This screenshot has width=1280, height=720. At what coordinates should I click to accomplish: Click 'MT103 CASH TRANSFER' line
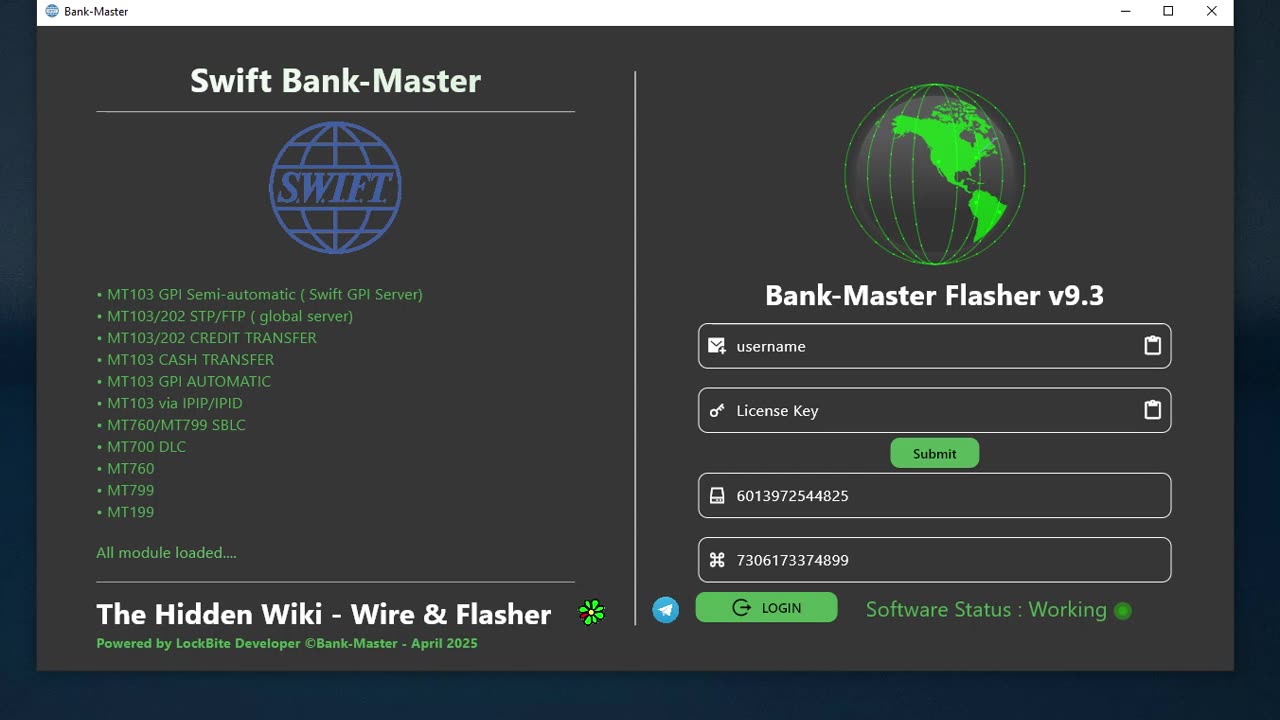(x=185, y=360)
